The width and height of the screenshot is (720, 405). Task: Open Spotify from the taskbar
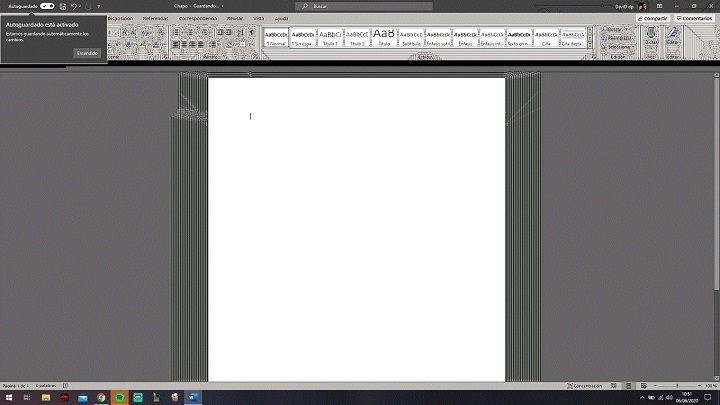click(119, 398)
